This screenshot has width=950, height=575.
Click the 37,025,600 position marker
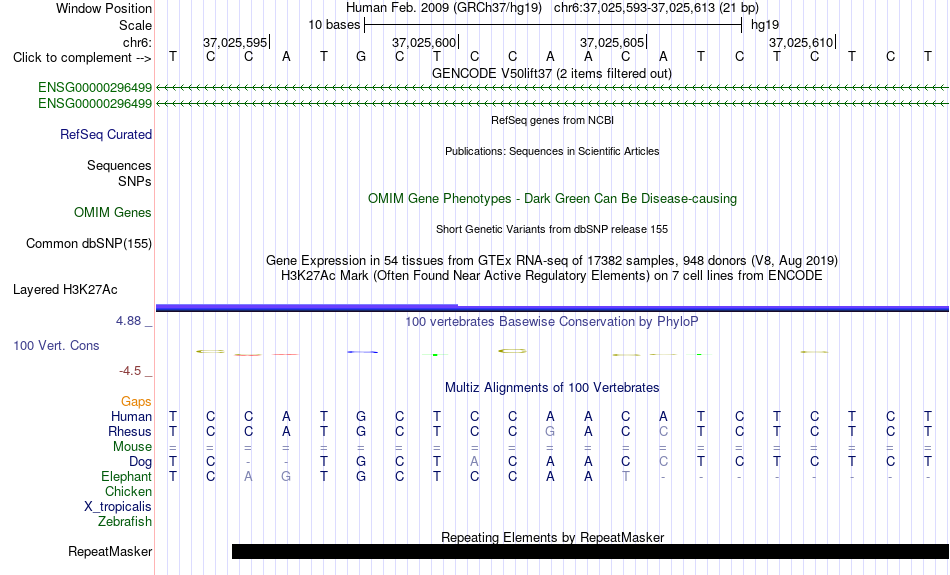(x=424, y=42)
